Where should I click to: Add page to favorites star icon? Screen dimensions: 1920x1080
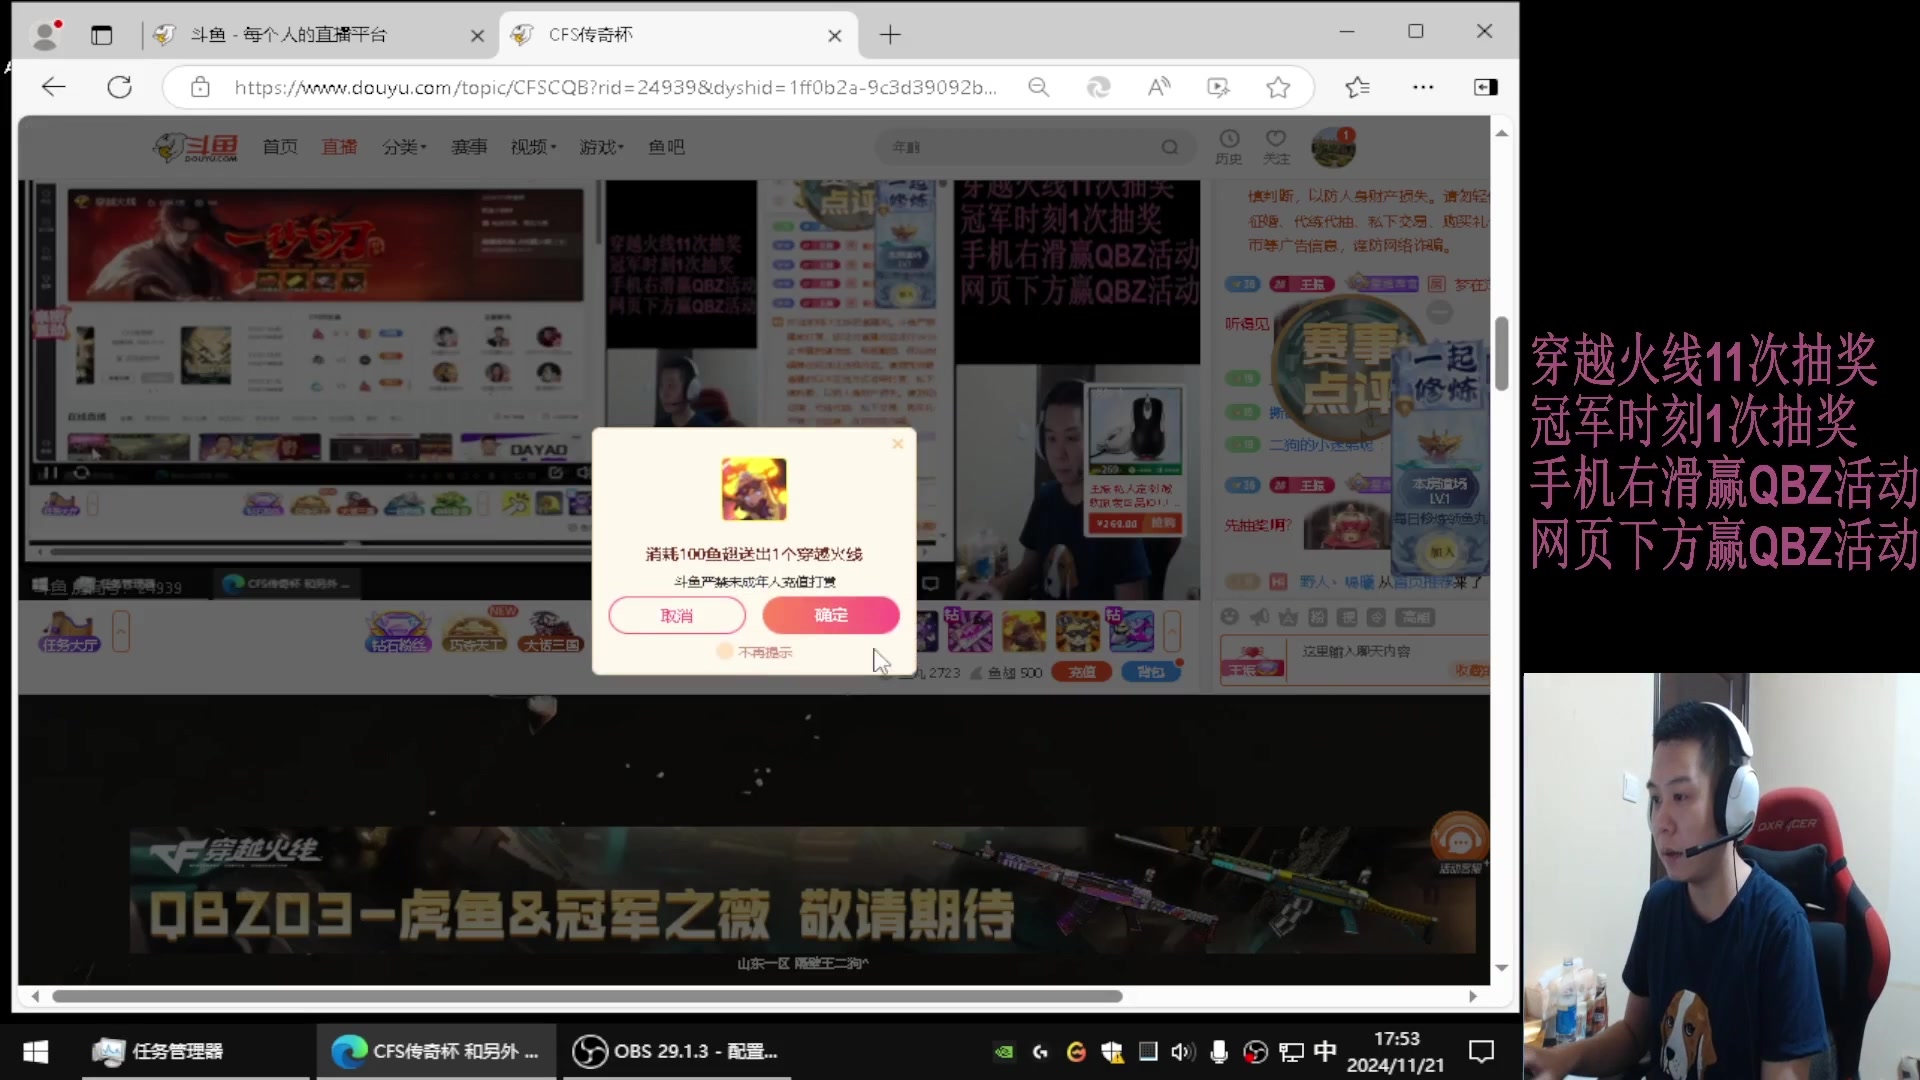(x=1278, y=87)
